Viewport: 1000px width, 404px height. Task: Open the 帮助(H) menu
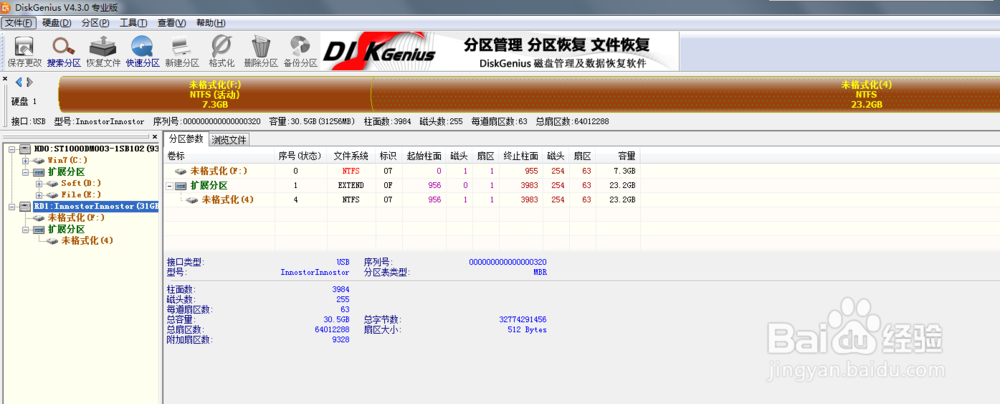coord(210,23)
